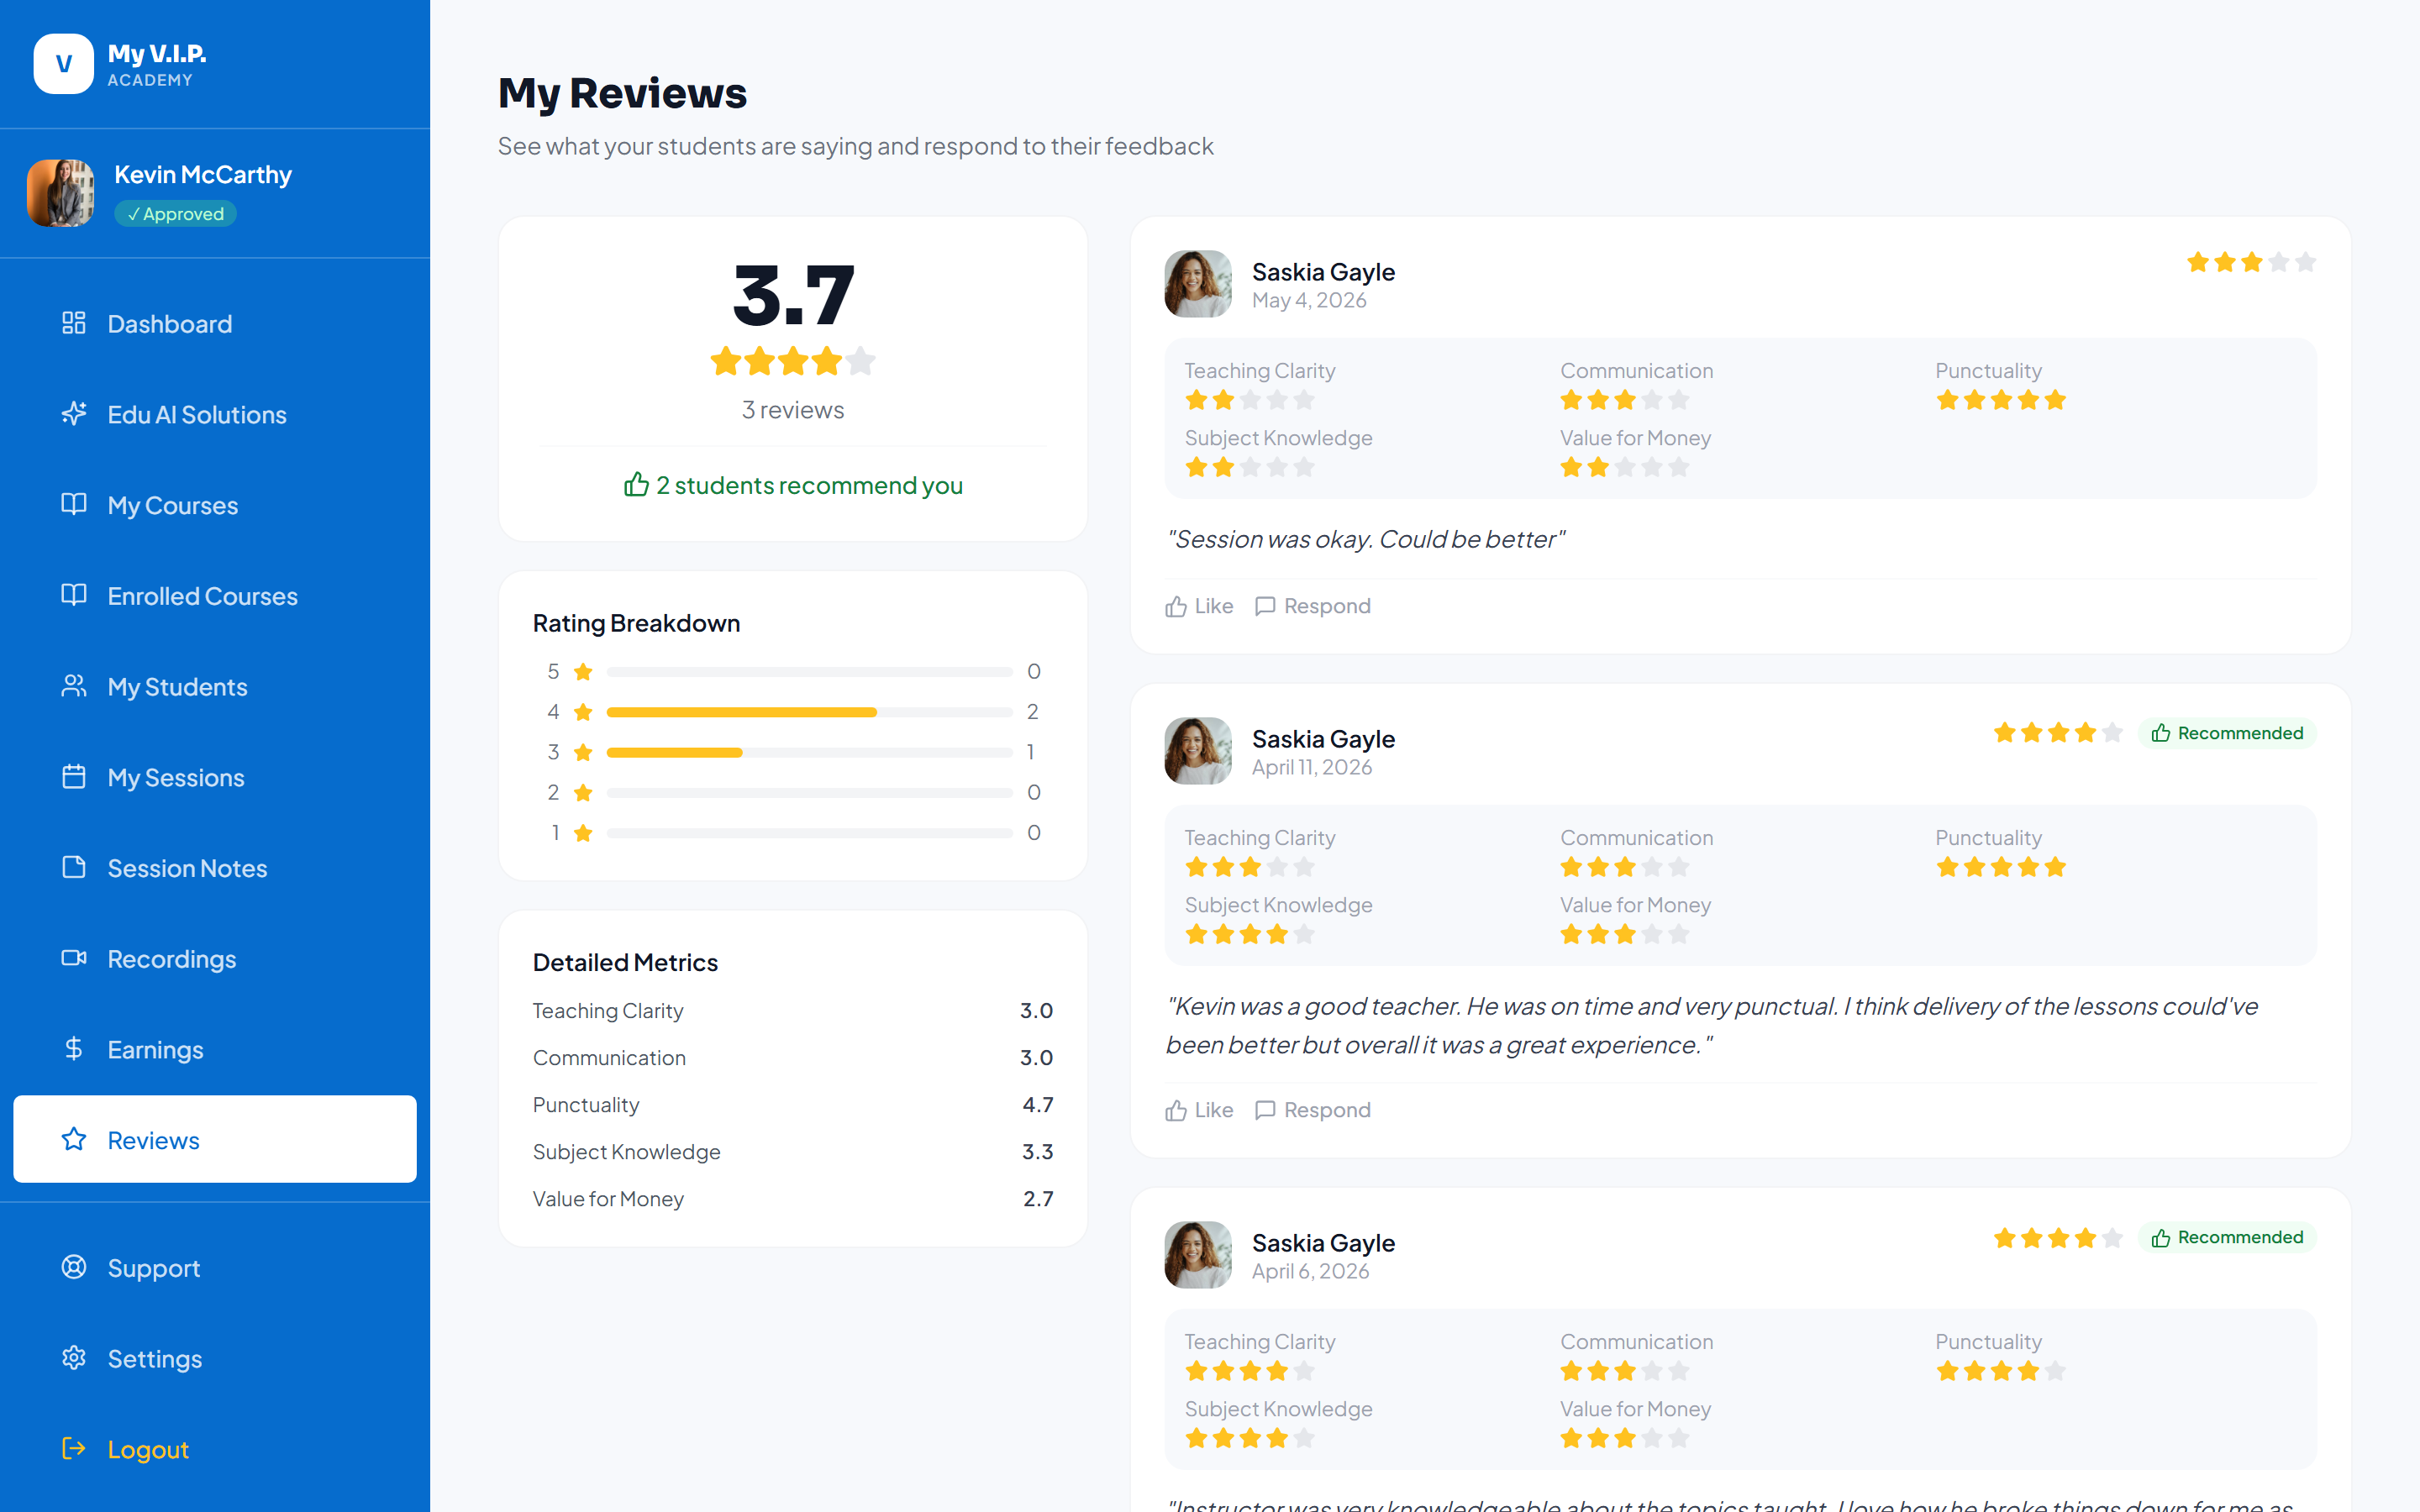Click Saskia Gayle's avatar on May 4 review
2420x1512 pixels.
[1198, 284]
